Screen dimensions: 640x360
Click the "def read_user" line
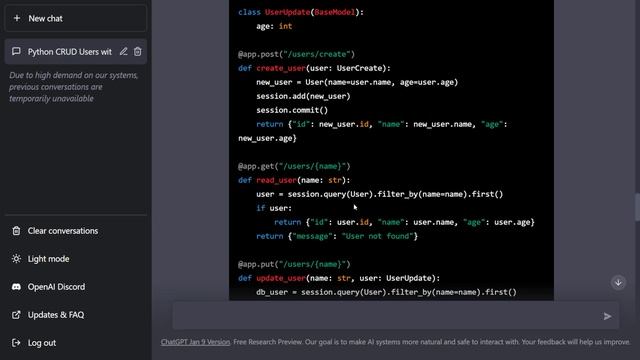point(294,180)
